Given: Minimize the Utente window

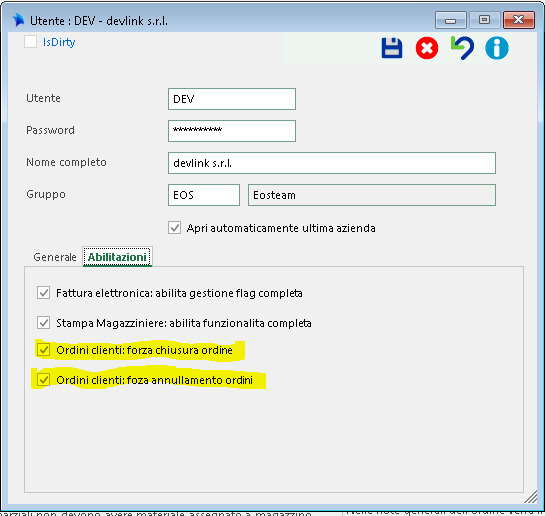Looking at the screenshot, I should 450,20.
